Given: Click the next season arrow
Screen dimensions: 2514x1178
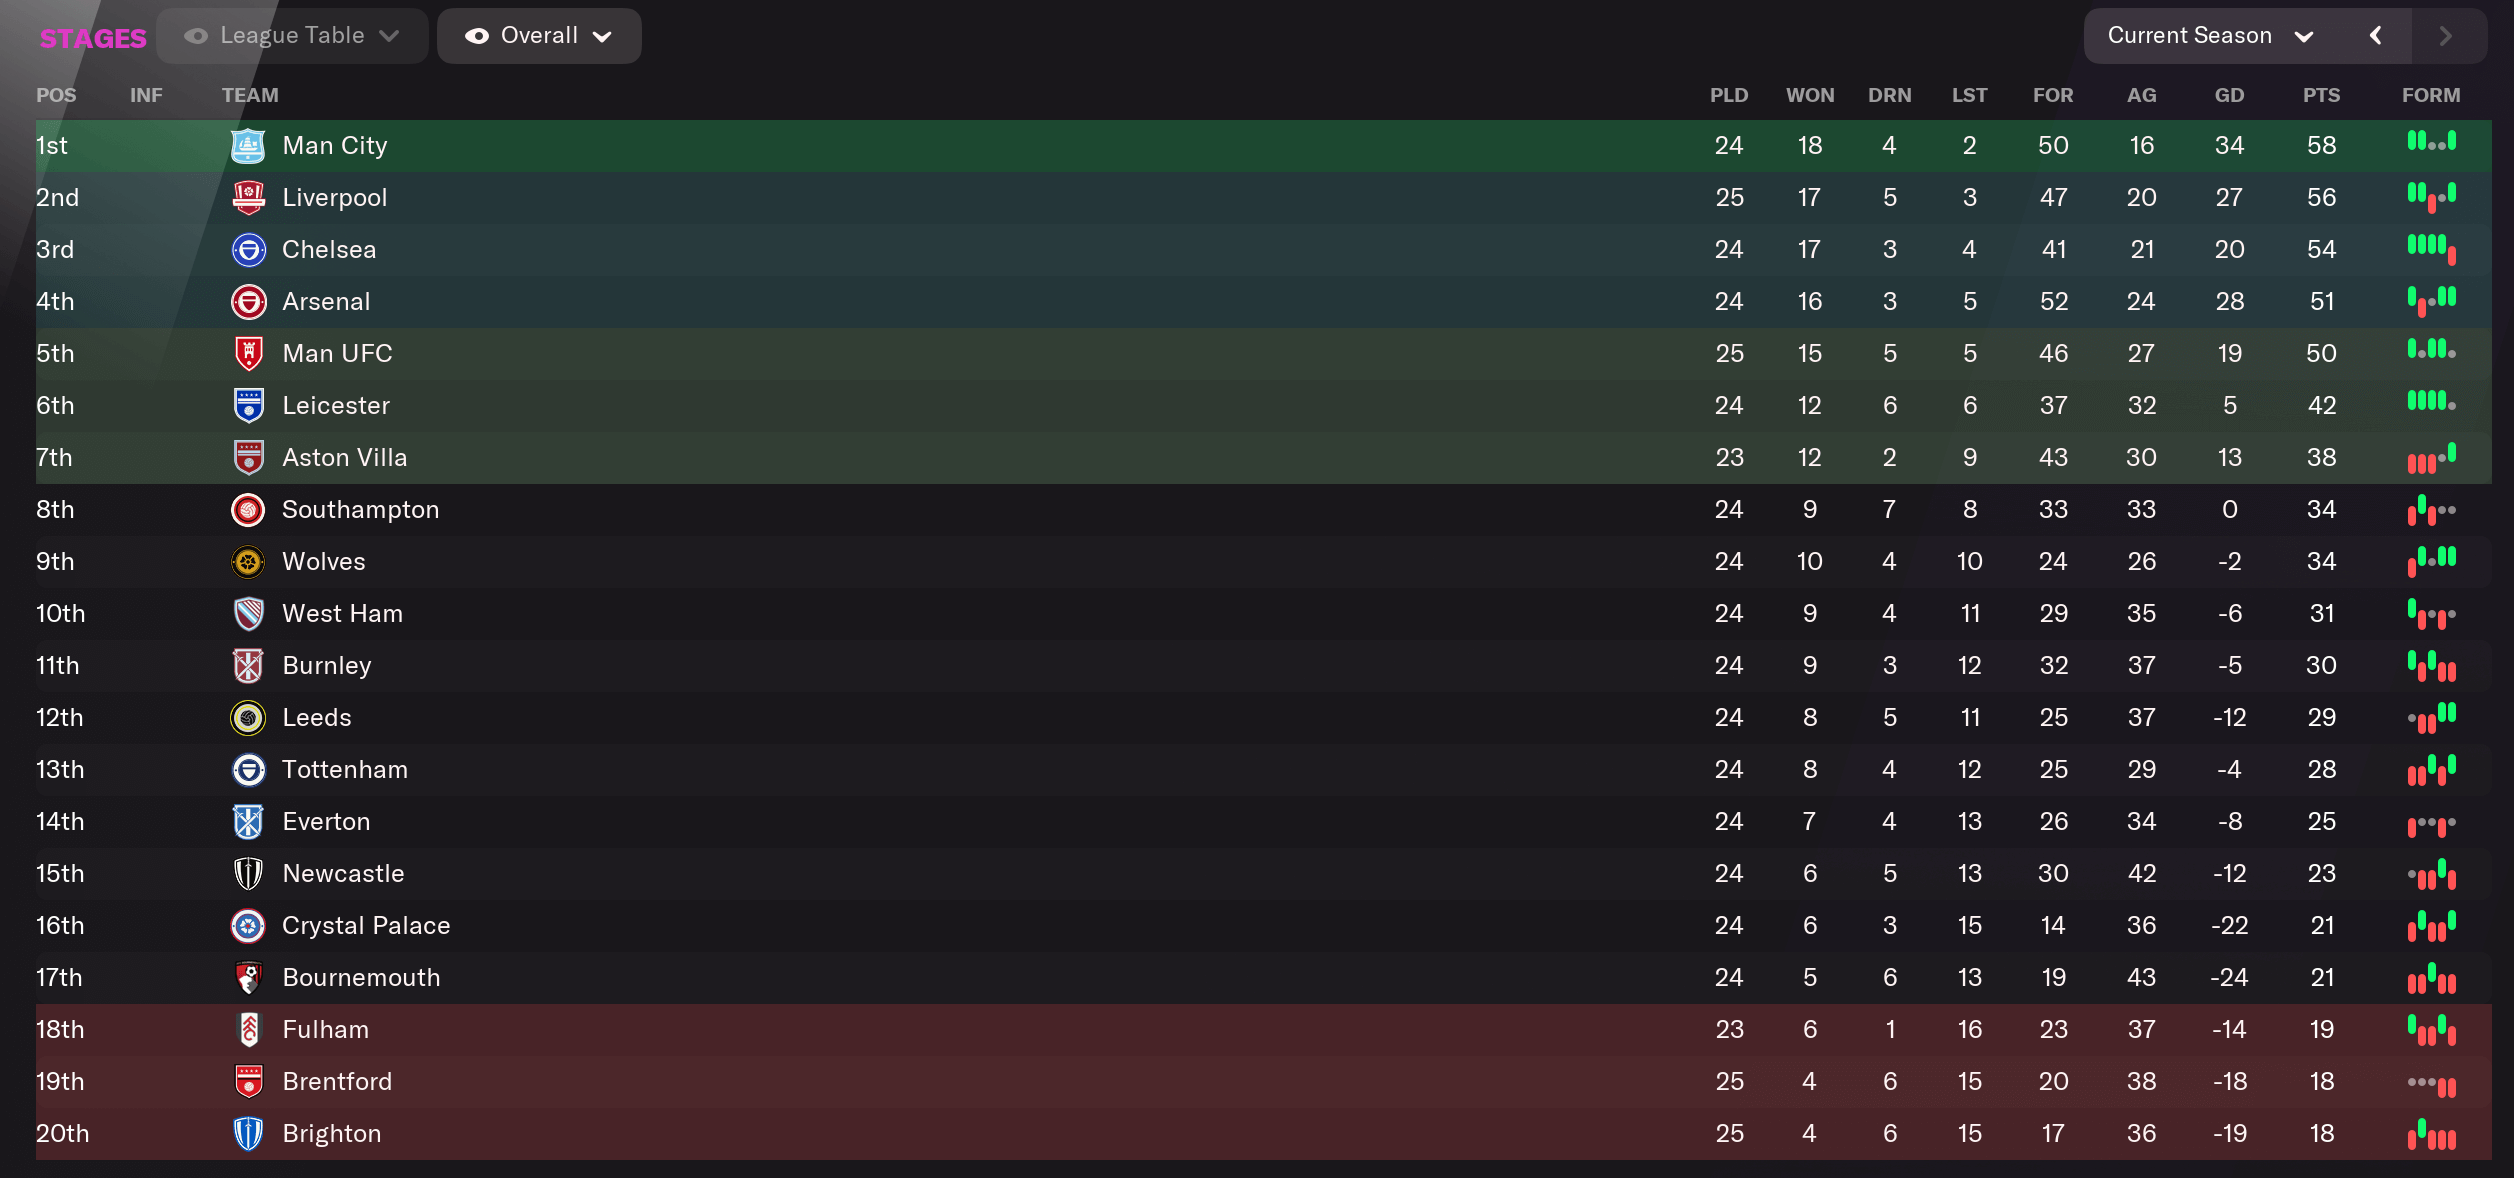Looking at the screenshot, I should pos(2444,35).
